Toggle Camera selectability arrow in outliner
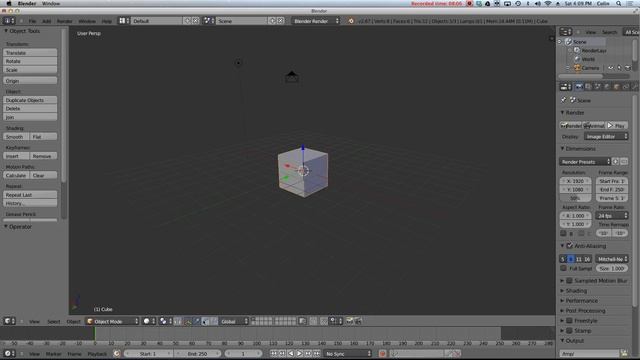The width and height of the screenshot is (640, 360). click(x=619, y=68)
